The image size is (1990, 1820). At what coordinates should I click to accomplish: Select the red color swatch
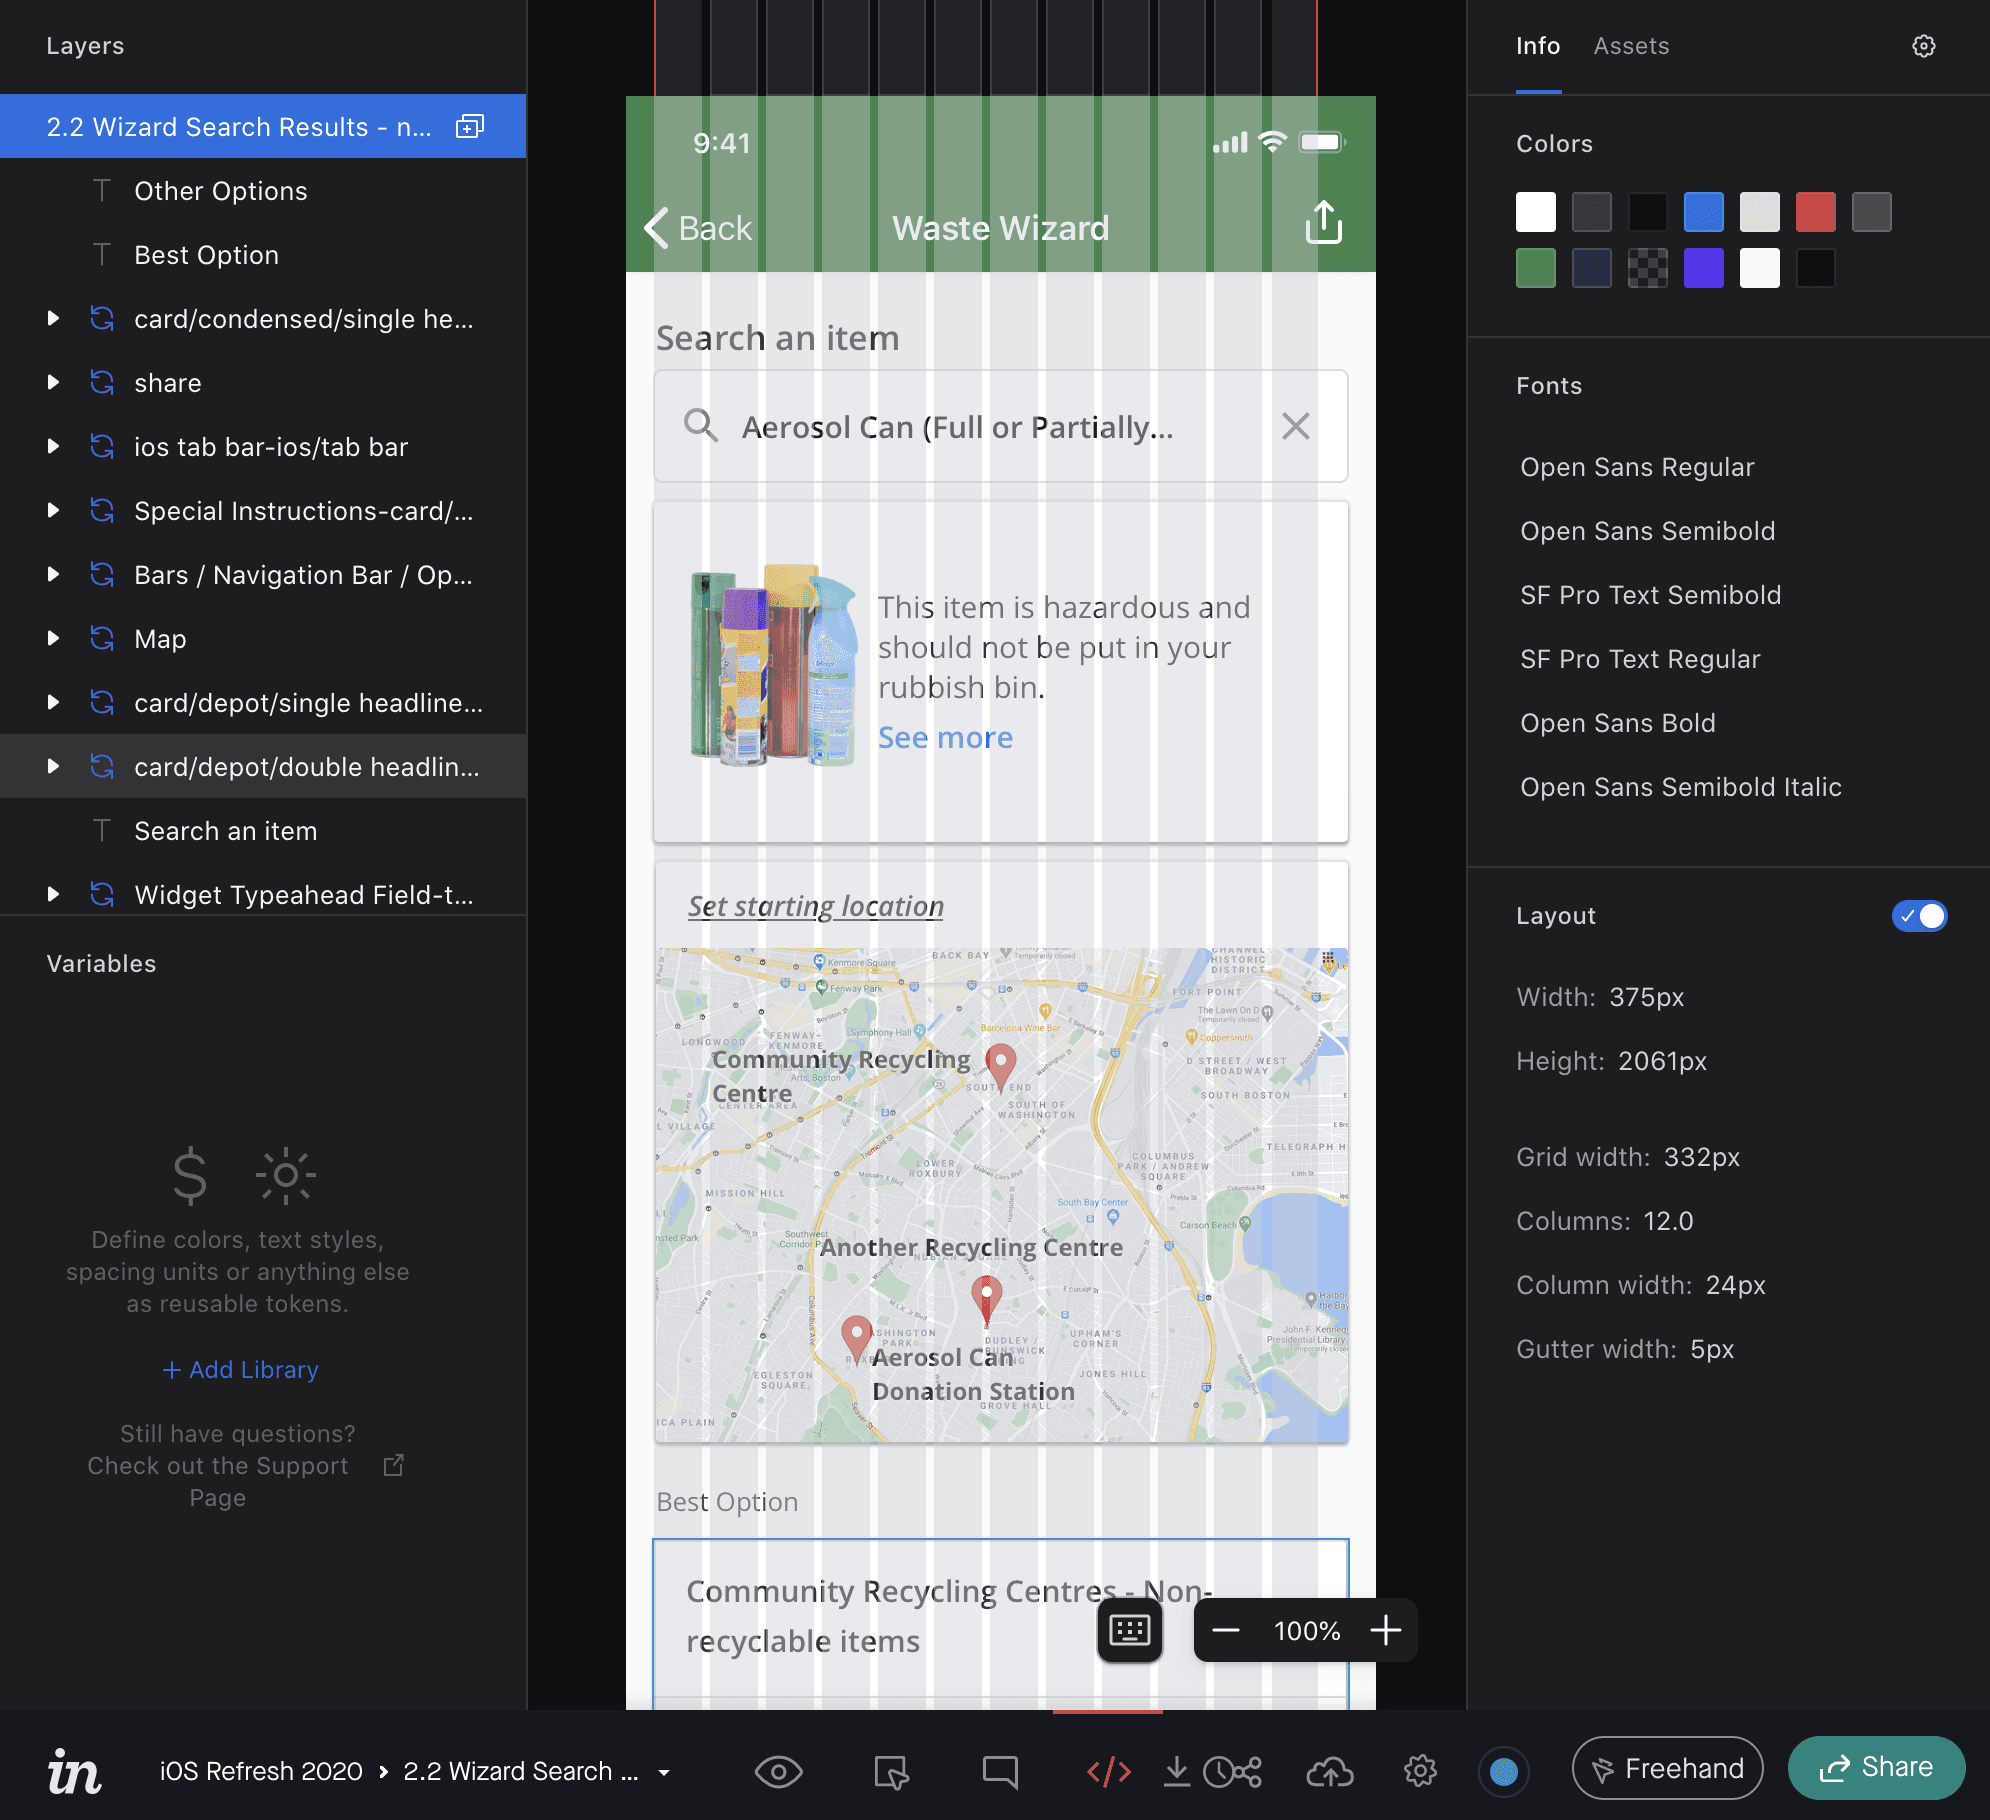click(x=1815, y=212)
